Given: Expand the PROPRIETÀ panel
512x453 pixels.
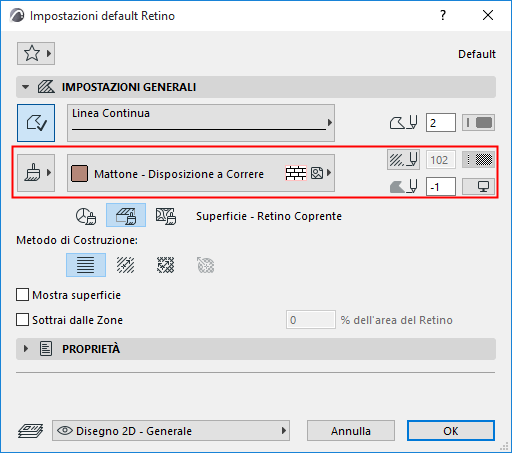Looking at the screenshot, I should tap(25, 349).
